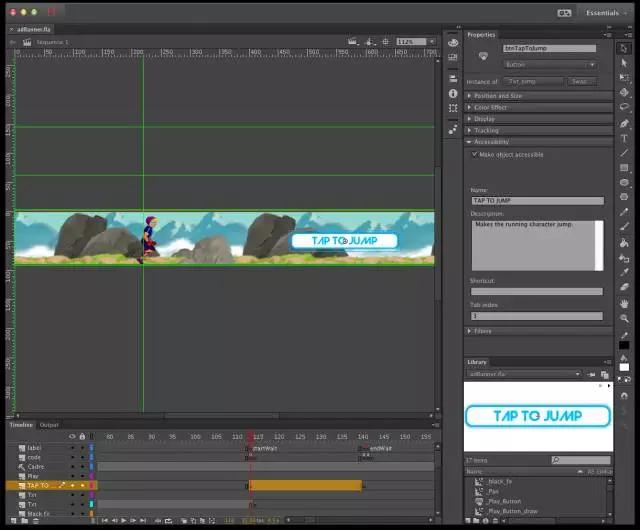Collapse the Accessibility section

pyautogui.click(x=469, y=142)
